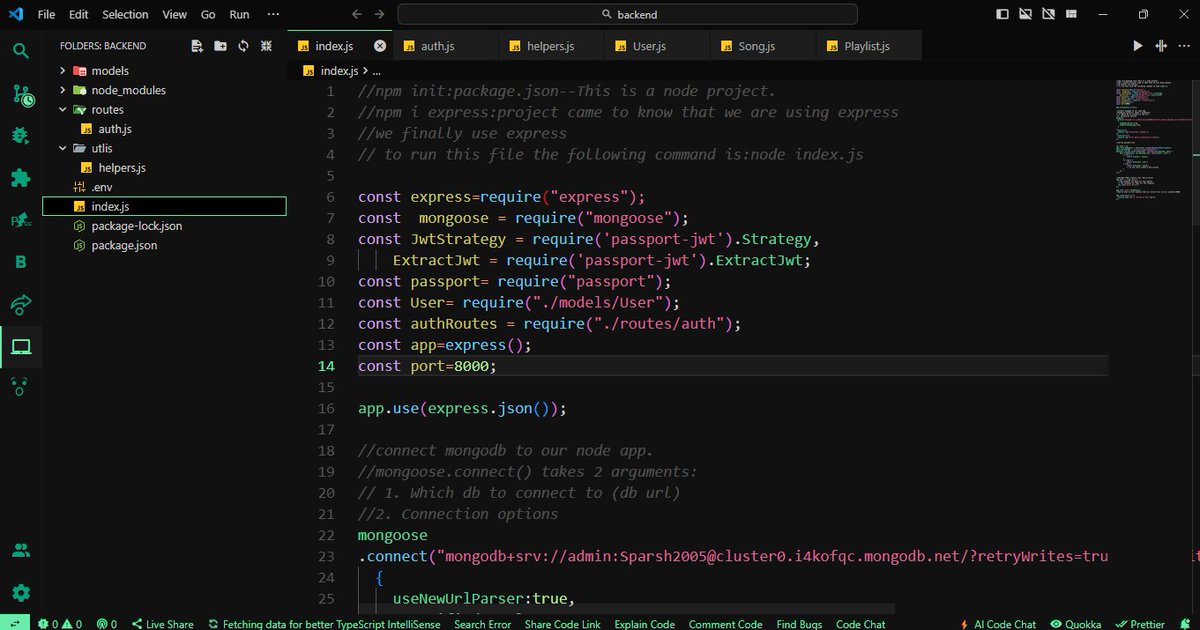Open the Accounts icon in the activity bar
Screen dimensions: 1200x630
click(x=21, y=550)
